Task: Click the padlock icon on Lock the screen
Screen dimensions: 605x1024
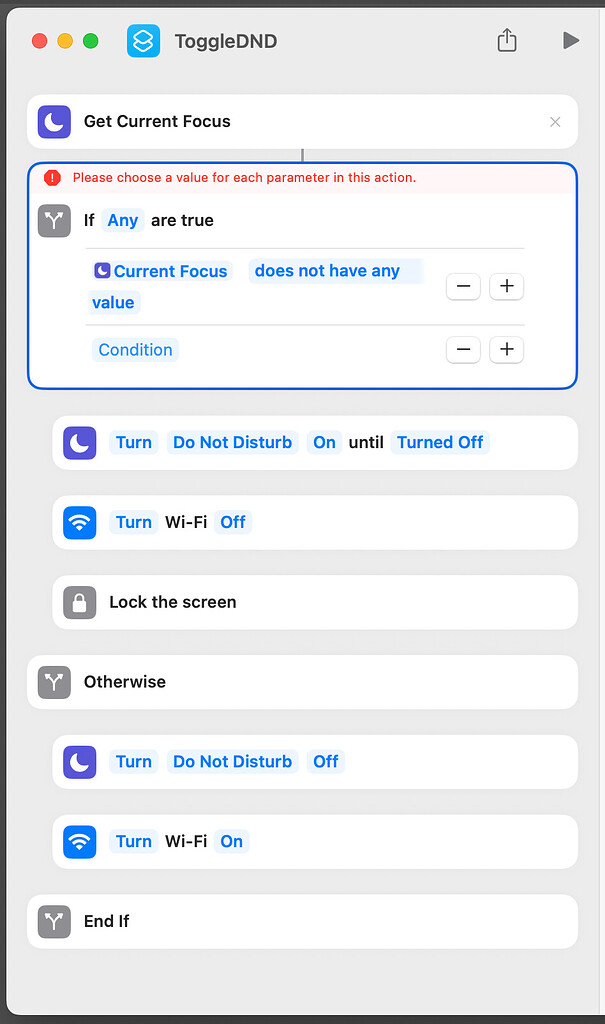Action: pyautogui.click(x=79, y=602)
